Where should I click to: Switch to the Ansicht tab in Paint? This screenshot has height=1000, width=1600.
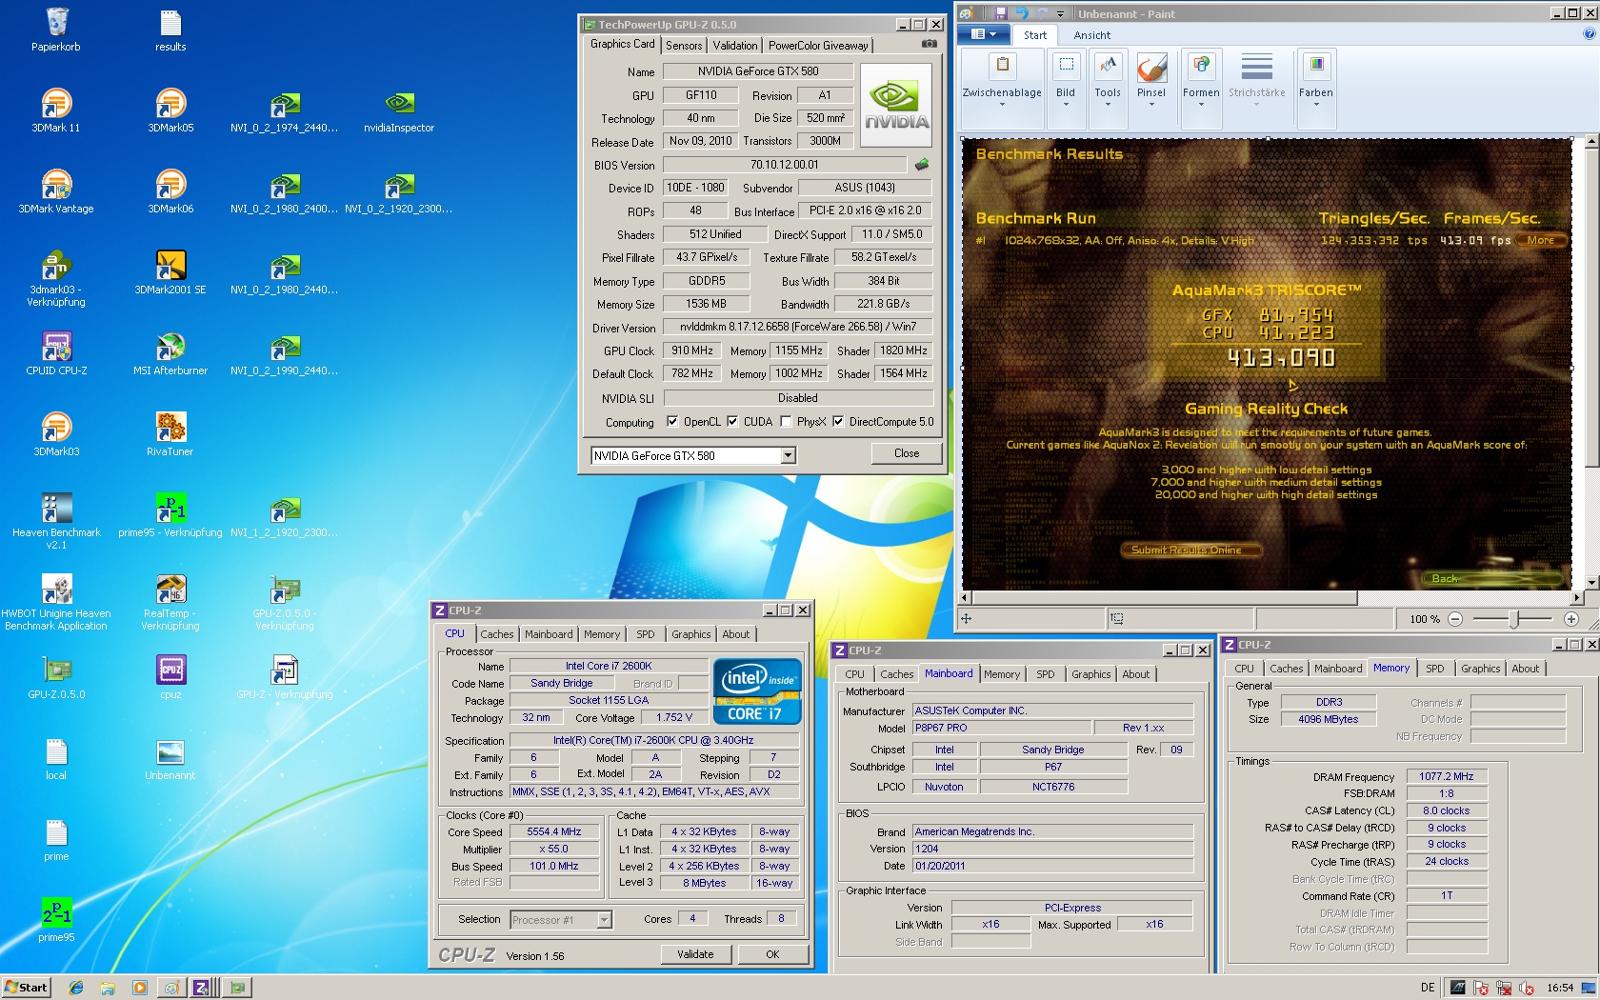click(1092, 35)
